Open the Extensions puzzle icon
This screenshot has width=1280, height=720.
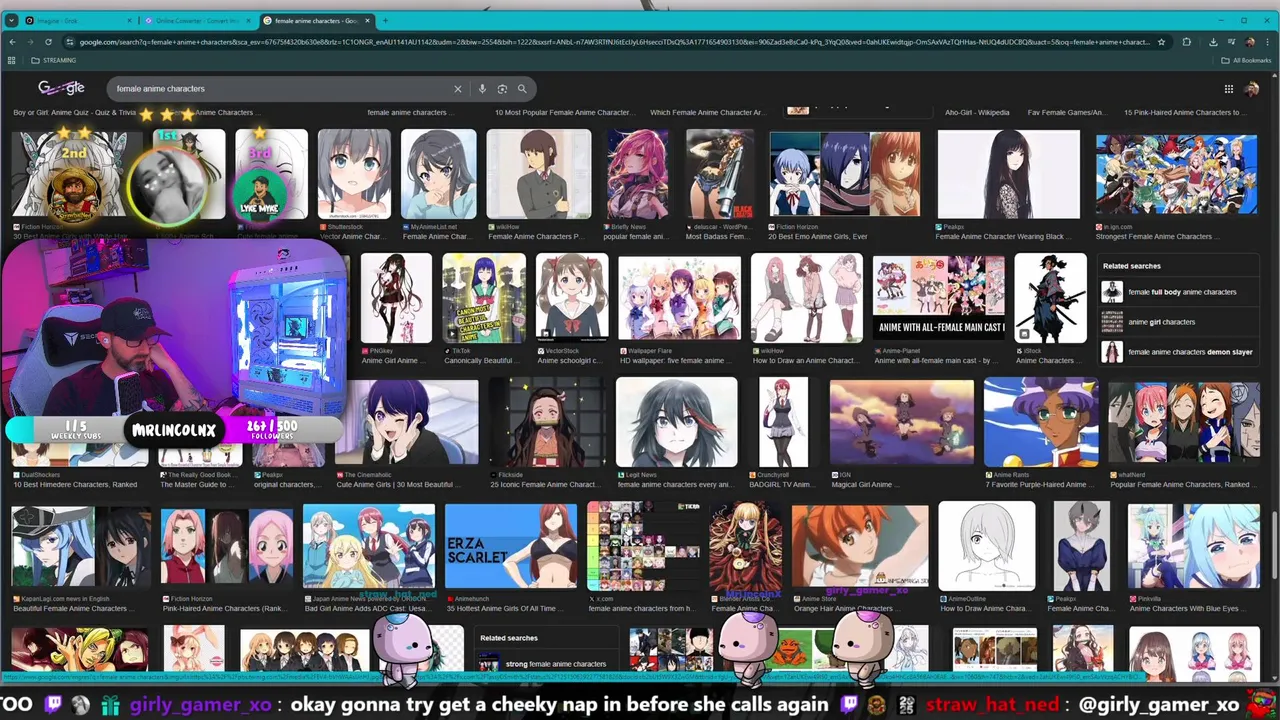[1187, 42]
